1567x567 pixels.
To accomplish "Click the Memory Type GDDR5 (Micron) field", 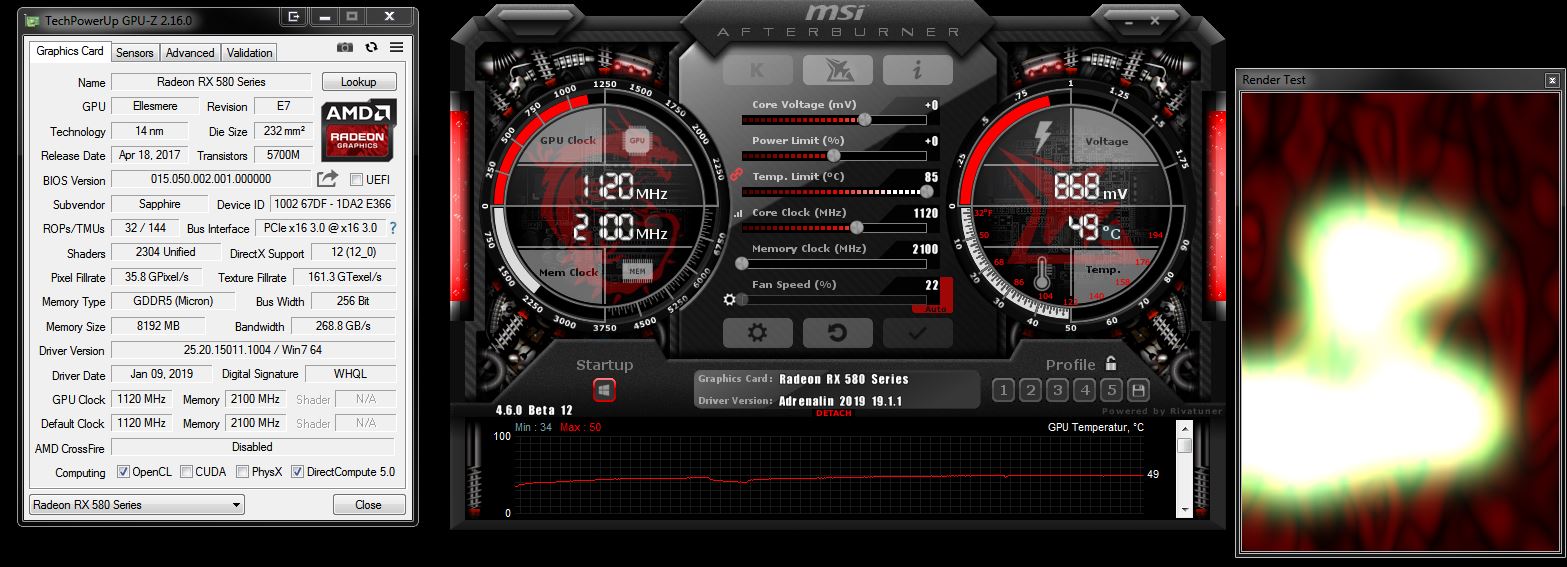I will 173,301.
